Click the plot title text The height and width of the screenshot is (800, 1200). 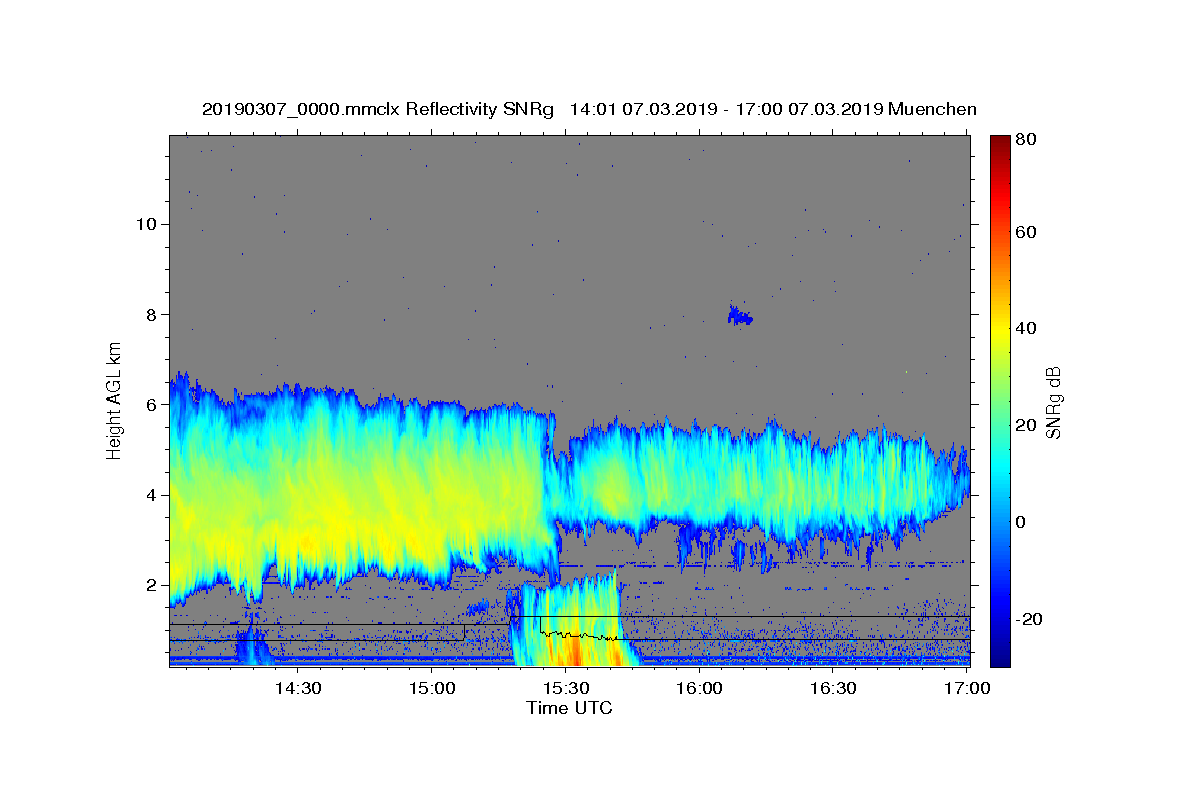pyautogui.click(x=589, y=109)
